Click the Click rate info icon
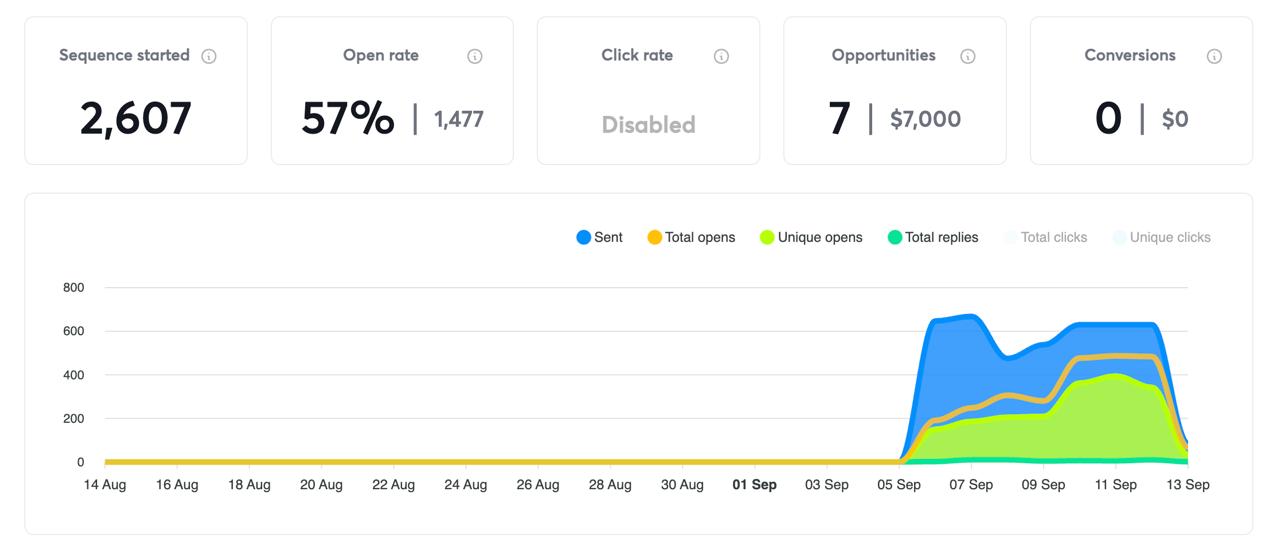Screen dimensions: 1280x549 pos(721,56)
